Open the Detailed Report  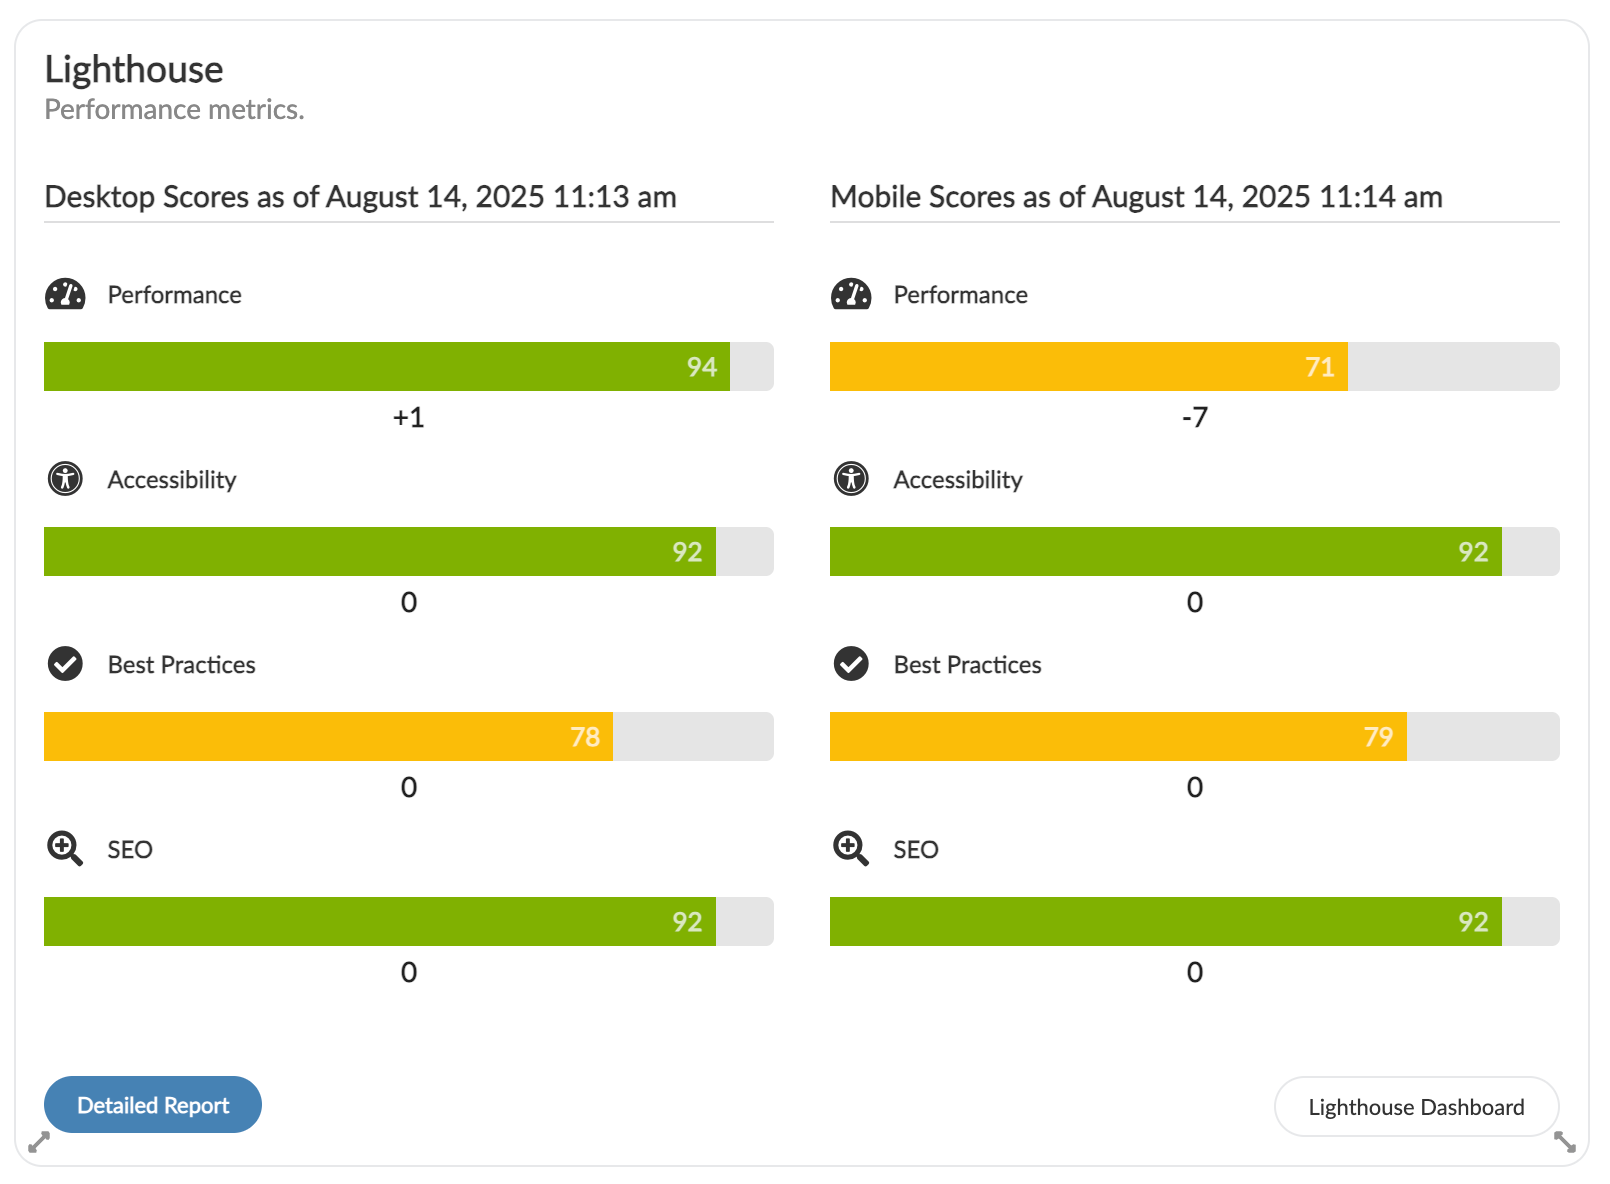[152, 1105]
